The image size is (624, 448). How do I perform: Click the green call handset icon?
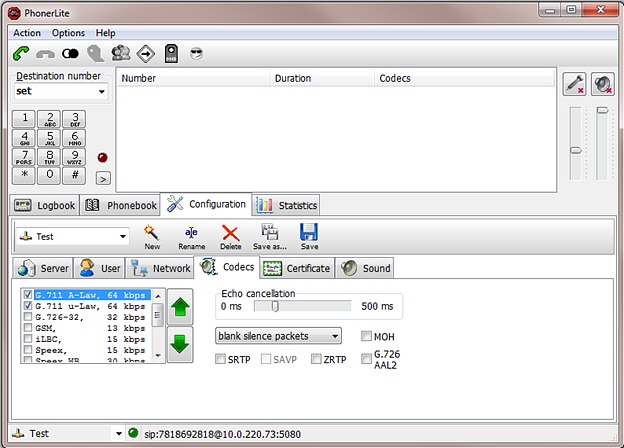pyautogui.click(x=21, y=53)
